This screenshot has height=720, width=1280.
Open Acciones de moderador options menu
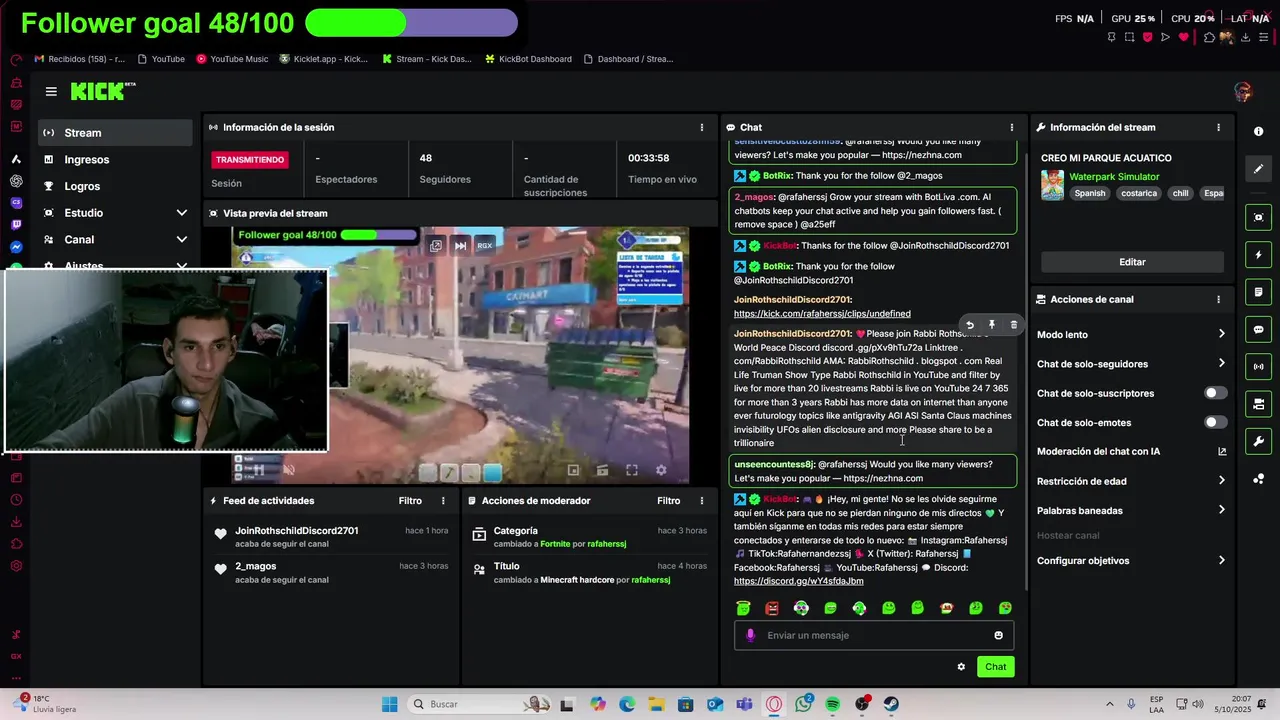pyautogui.click(x=701, y=500)
